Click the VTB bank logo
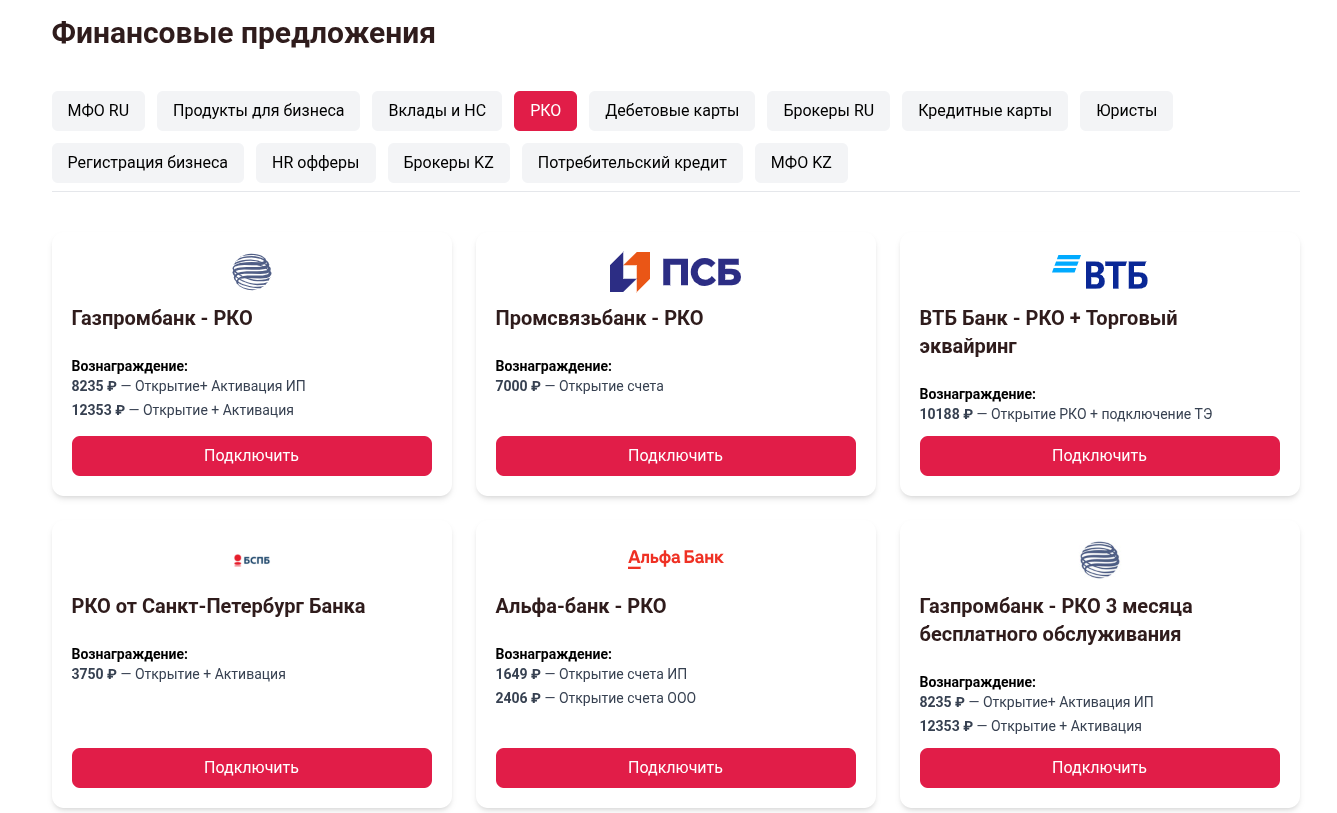Screen dimensions: 1337x813 1099,272
